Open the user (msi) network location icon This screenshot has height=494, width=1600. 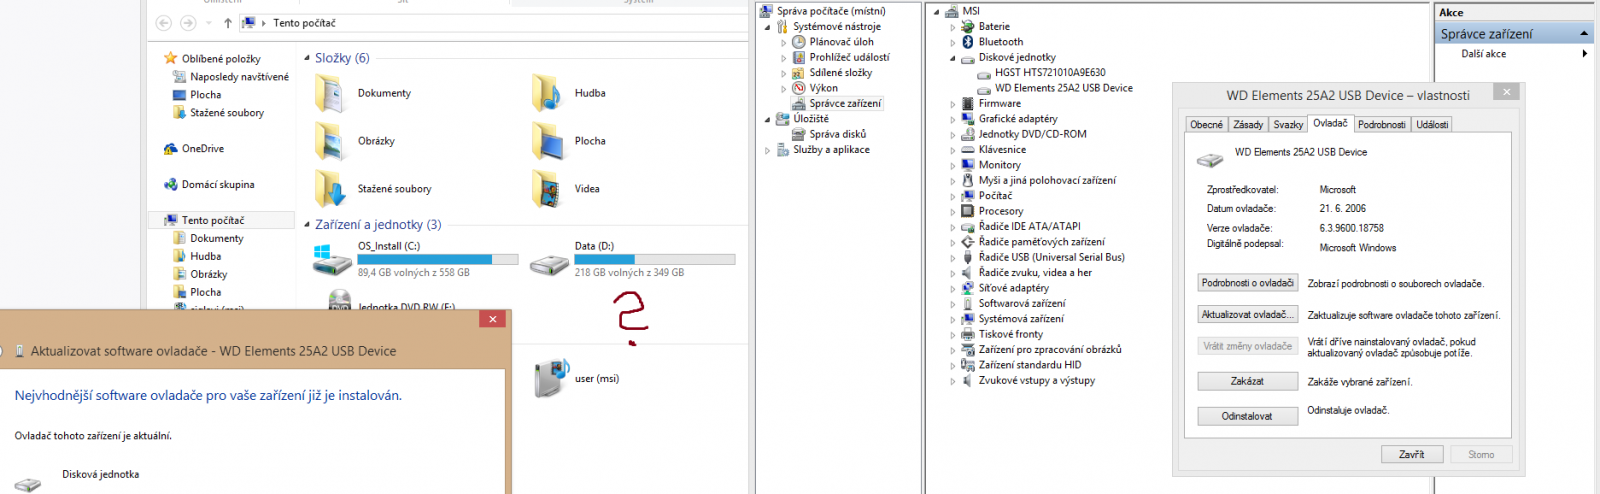[x=550, y=379]
